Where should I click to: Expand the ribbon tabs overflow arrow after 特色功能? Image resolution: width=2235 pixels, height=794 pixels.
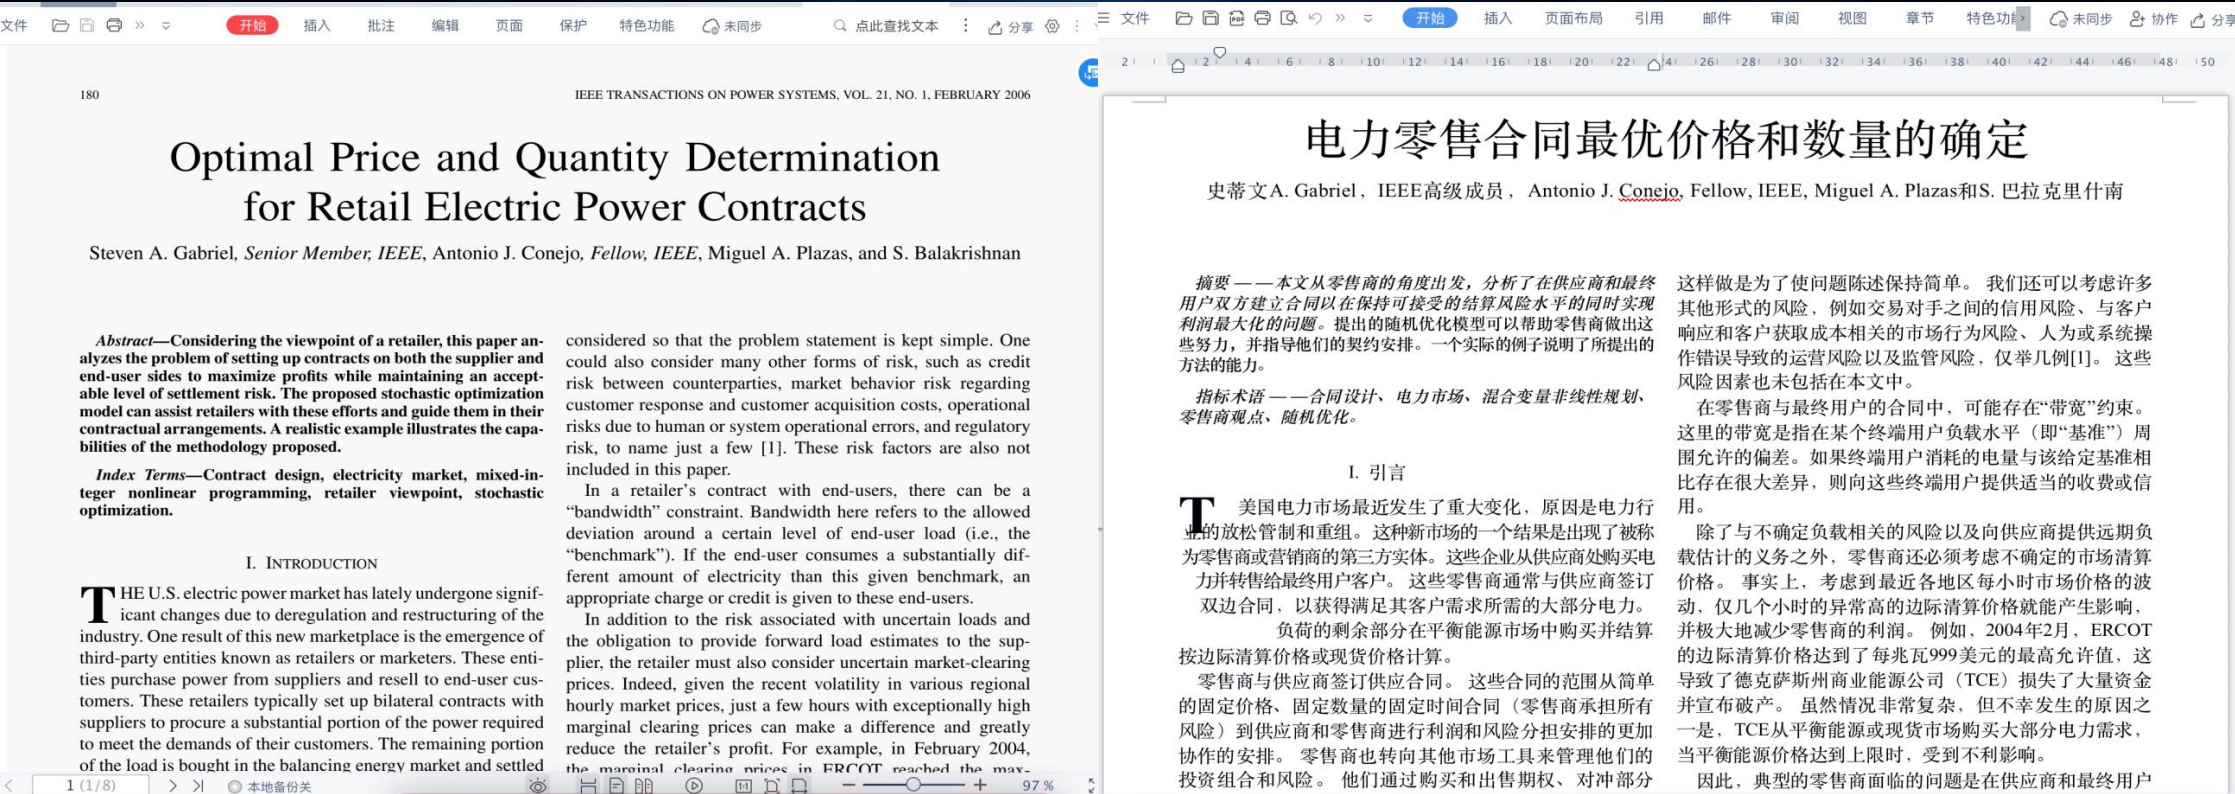(x=2022, y=18)
